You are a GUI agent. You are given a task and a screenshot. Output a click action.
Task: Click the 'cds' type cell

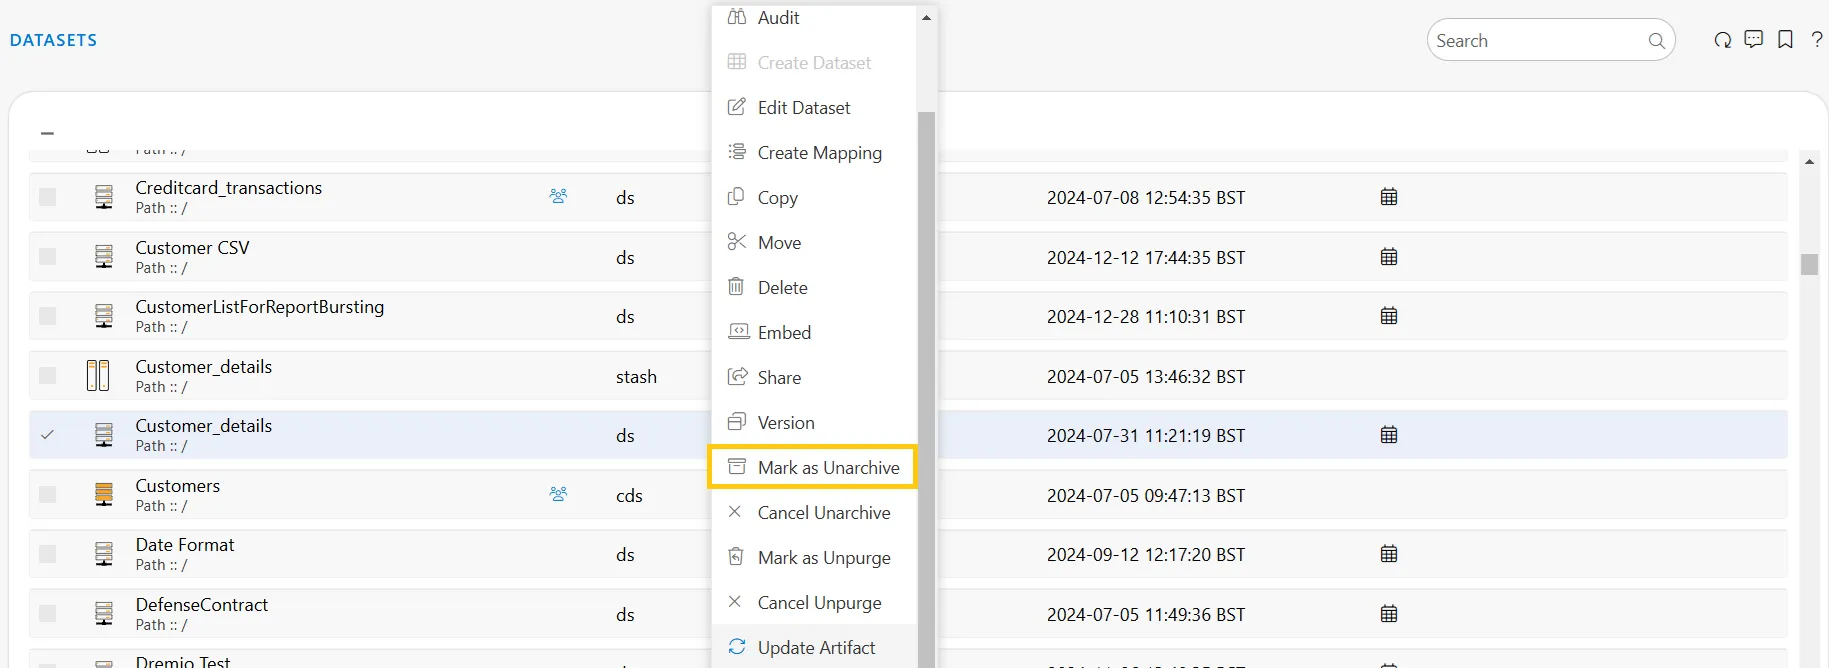pyautogui.click(x=629, y=496)
